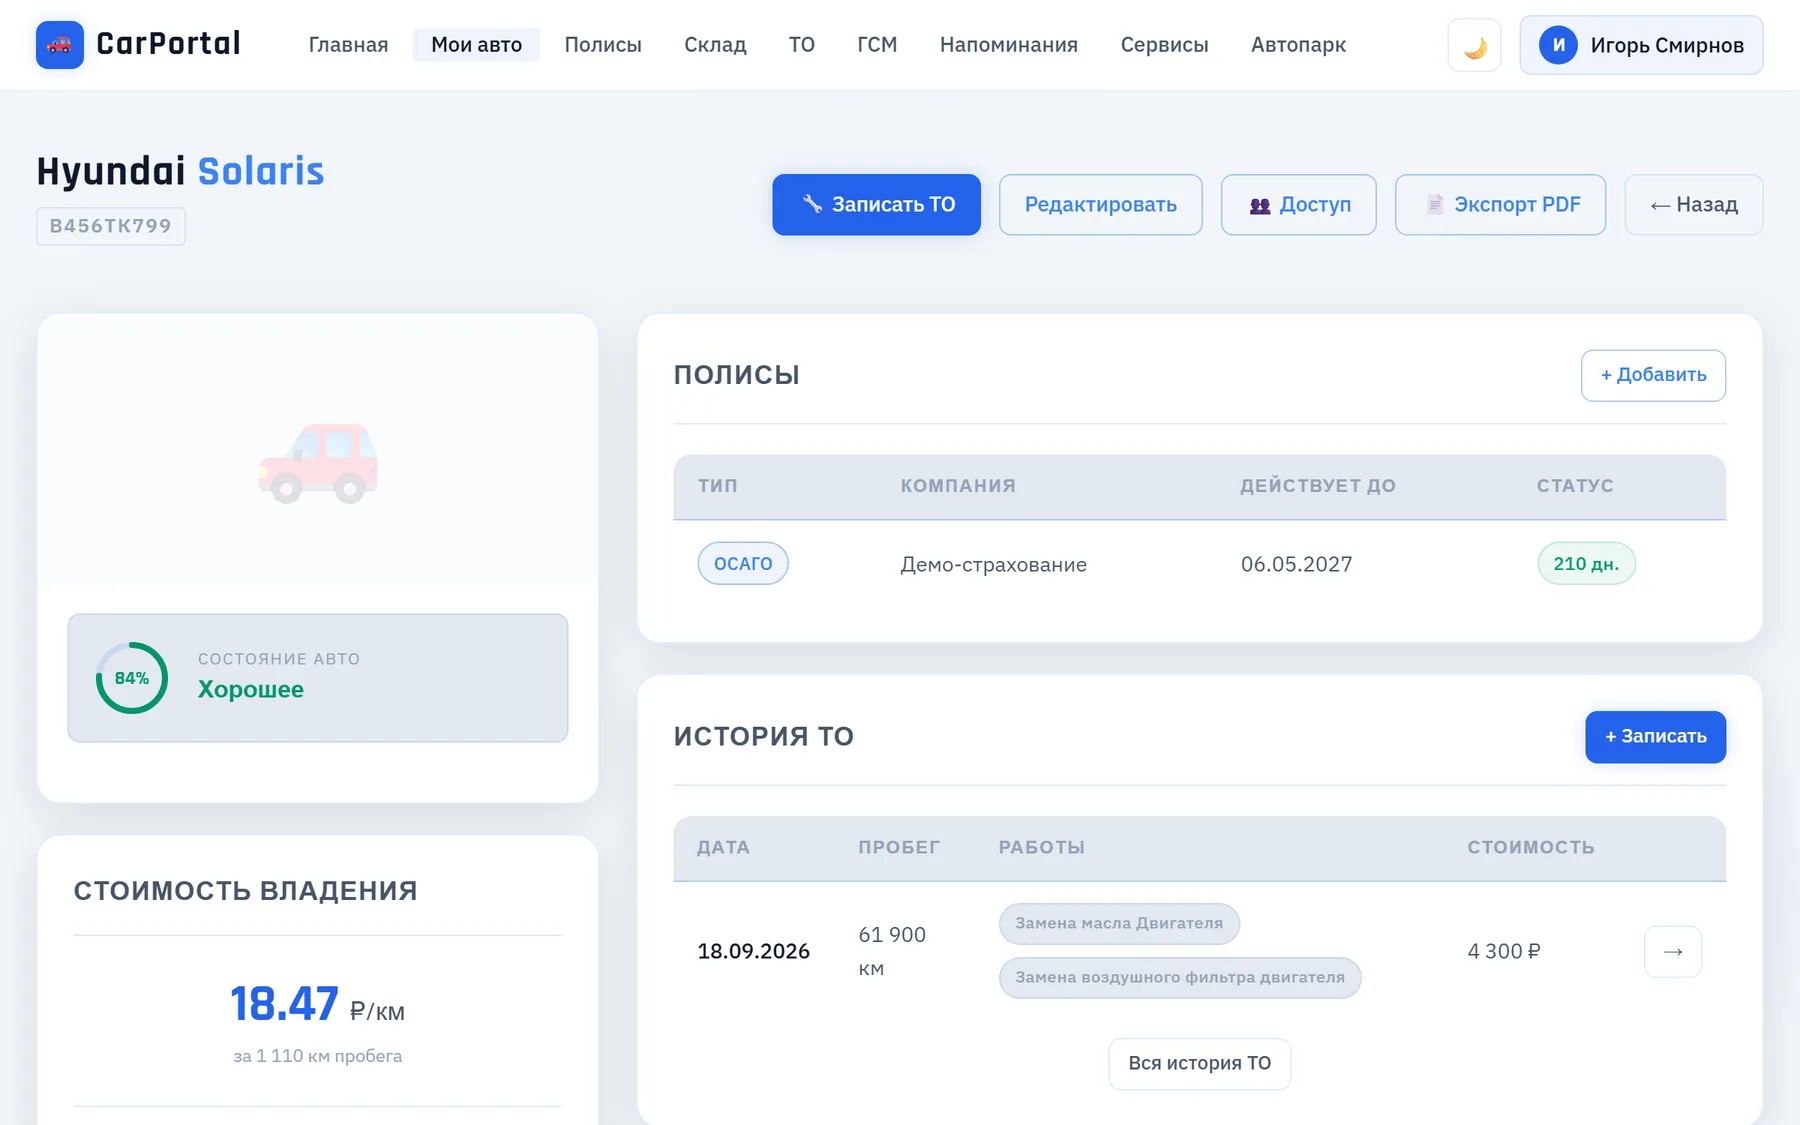Click the blue И avatar circle
1800x1125 pixels.
1558,45
